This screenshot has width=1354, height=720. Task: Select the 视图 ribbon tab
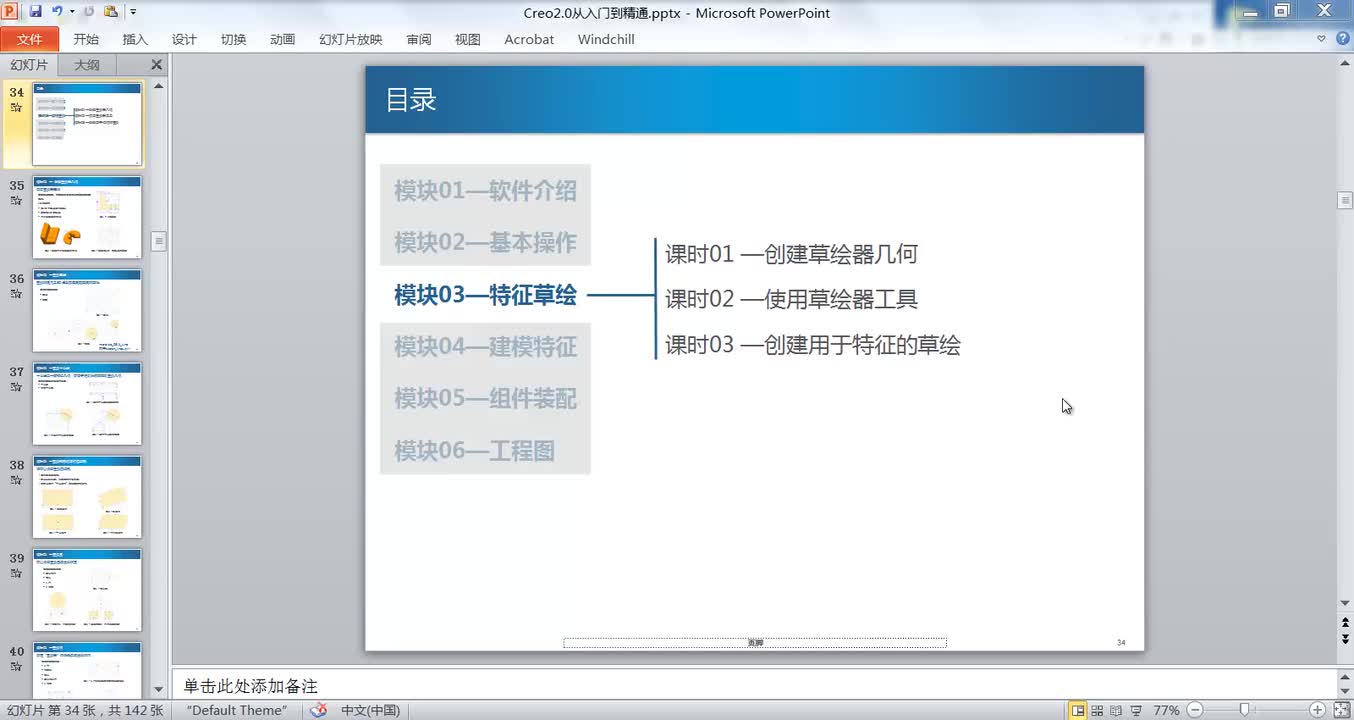[468, 39]
